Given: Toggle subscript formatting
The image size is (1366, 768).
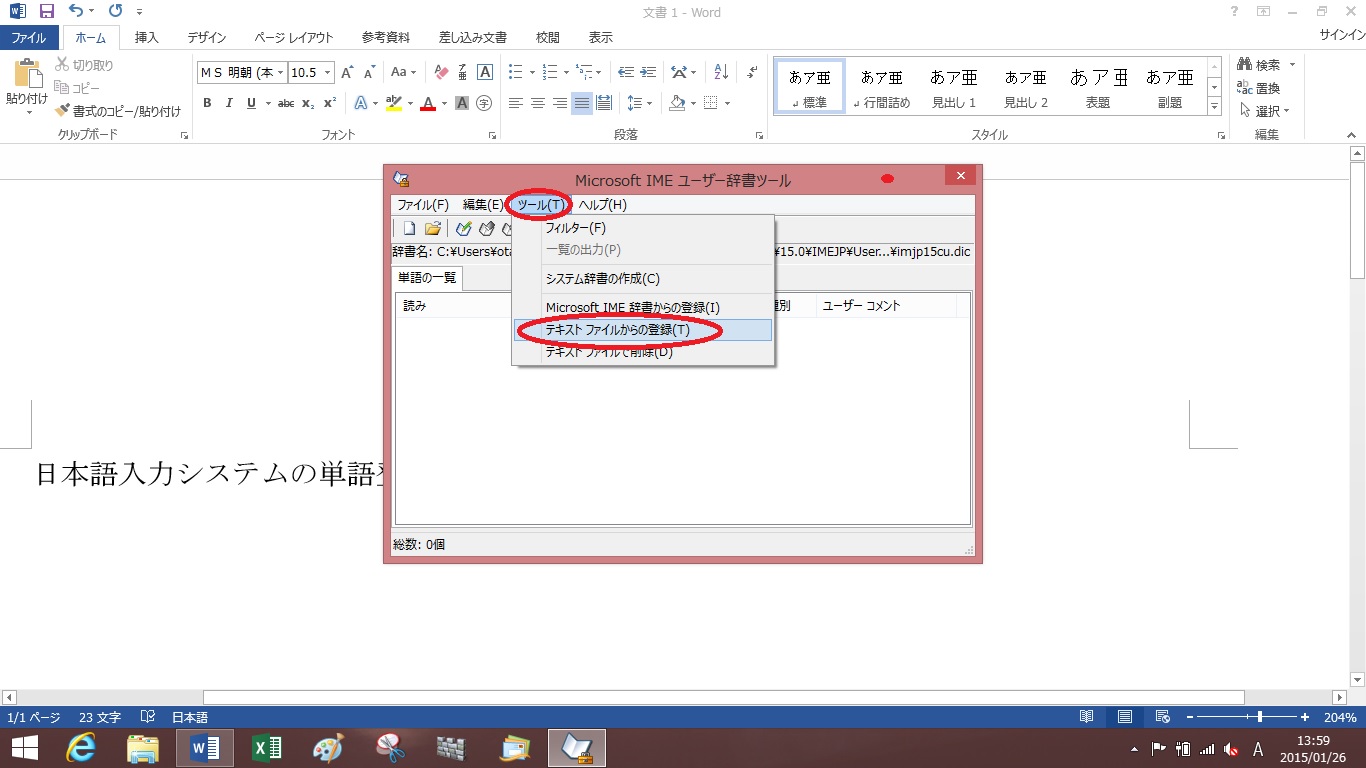Looking at the screenshot, I should [x=308, y=103].
